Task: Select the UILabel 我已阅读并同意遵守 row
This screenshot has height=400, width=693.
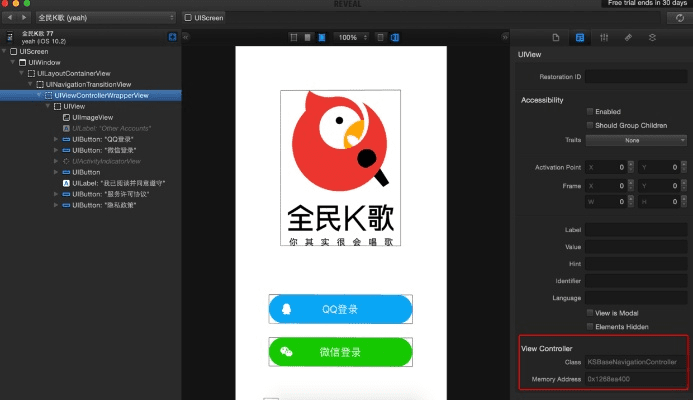Action: (x=91, y=183)
